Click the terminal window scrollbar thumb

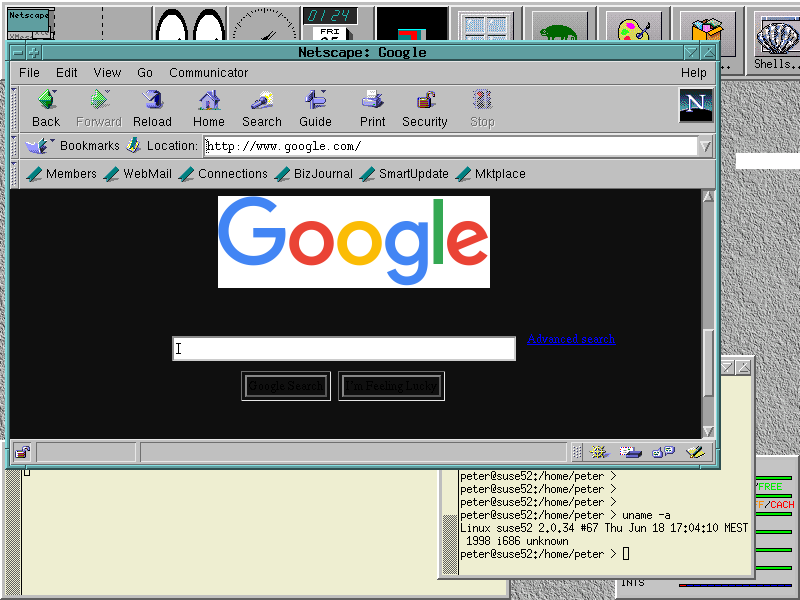pos(449,544)
